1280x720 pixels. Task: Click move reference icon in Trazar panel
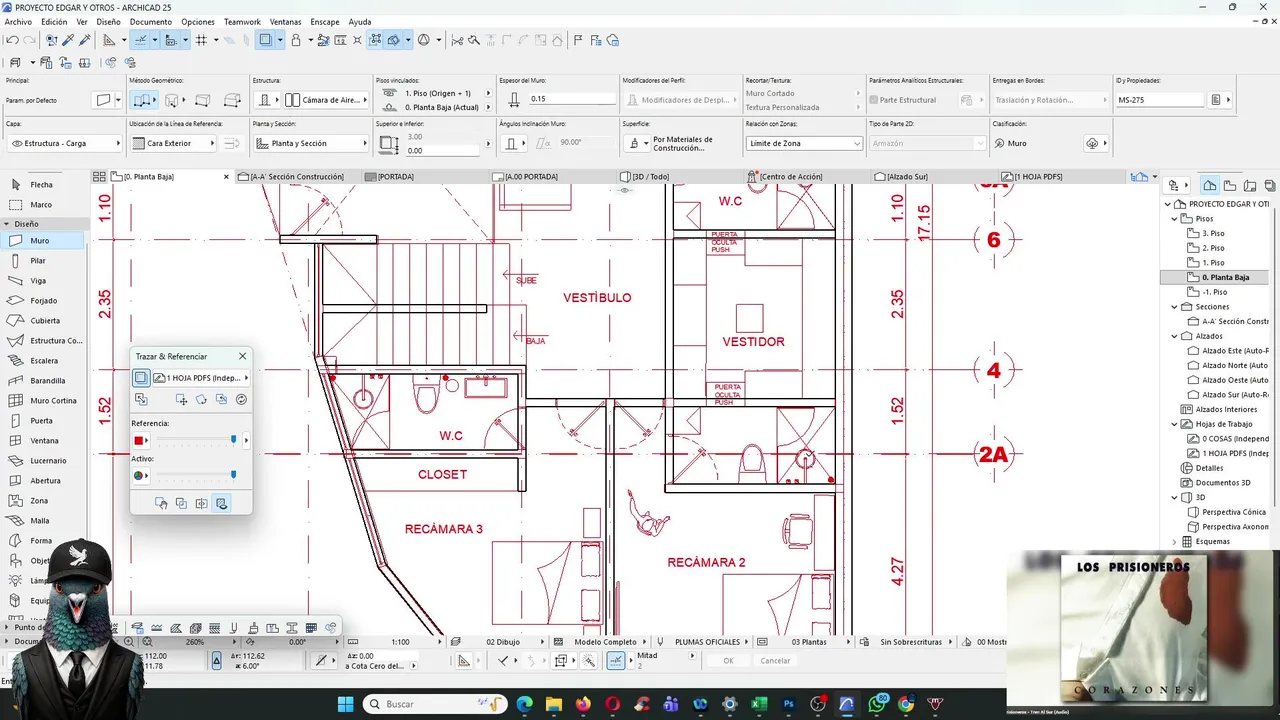pyautogui.click(x=181, y=399)
